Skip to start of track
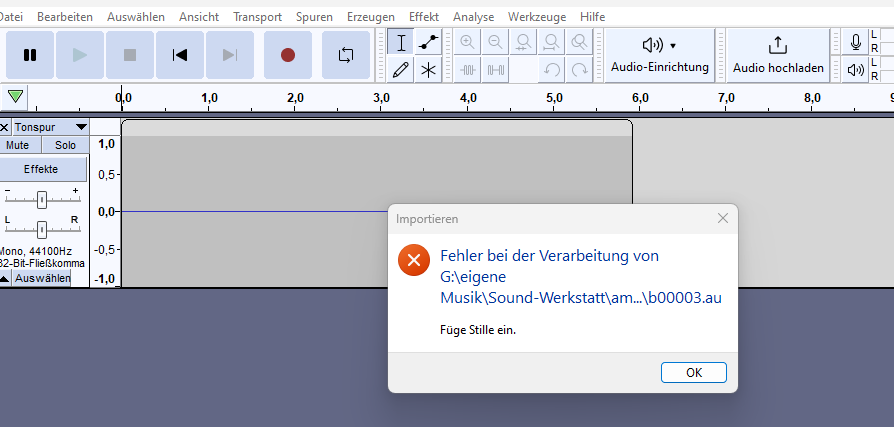 point(180,55)
